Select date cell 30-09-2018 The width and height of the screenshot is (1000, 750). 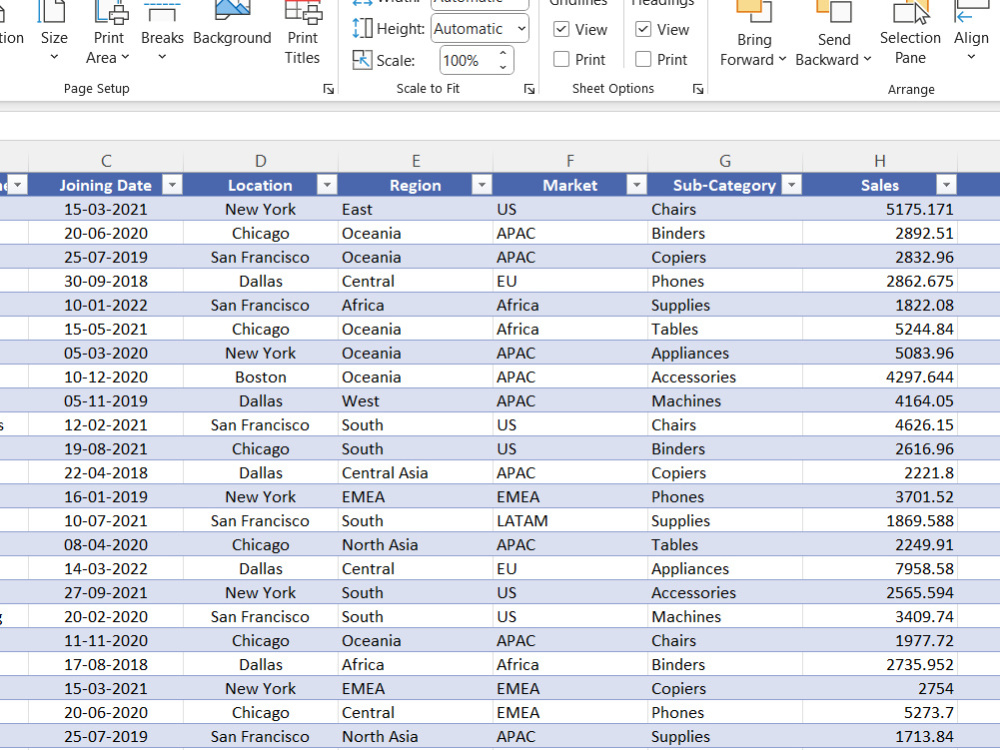(106, 281)
